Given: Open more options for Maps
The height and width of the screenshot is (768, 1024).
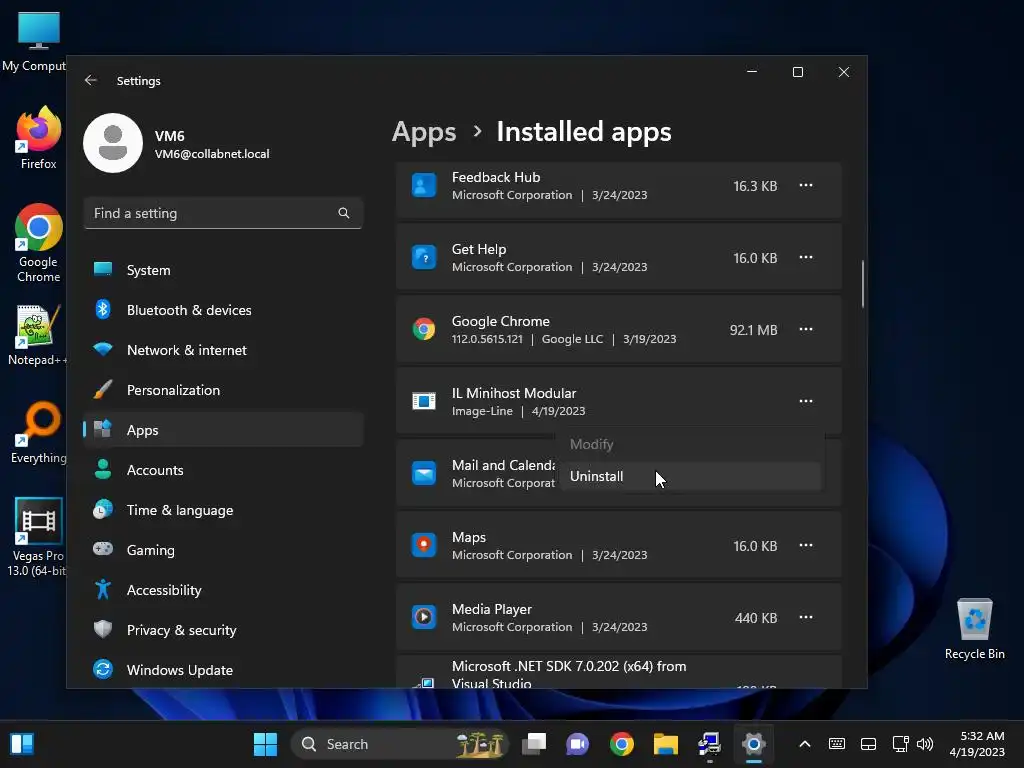Looking at the screenshot, I should (806, 545).
